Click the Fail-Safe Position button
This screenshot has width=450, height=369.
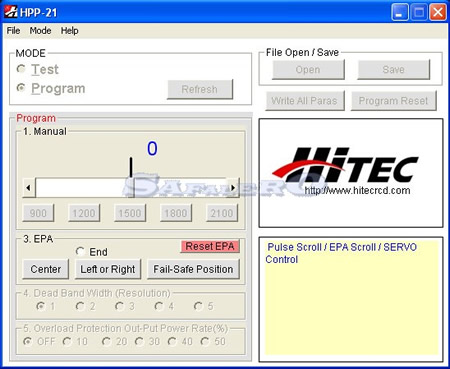click(193, 269)
